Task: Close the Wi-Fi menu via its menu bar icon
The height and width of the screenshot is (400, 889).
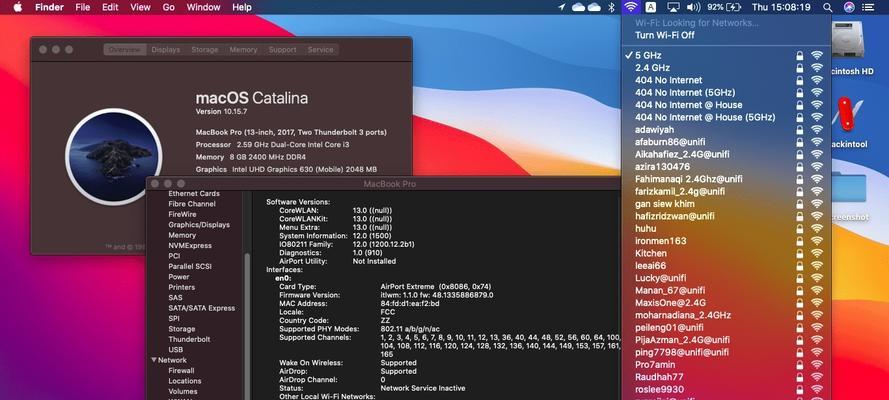Action: 630,7
